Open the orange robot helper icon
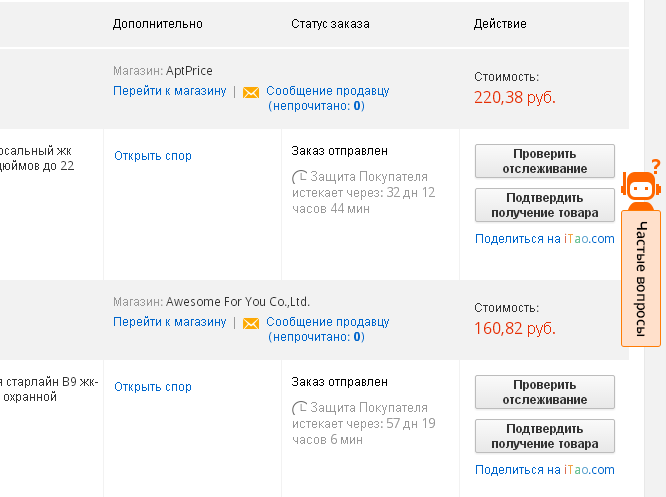 641,185
